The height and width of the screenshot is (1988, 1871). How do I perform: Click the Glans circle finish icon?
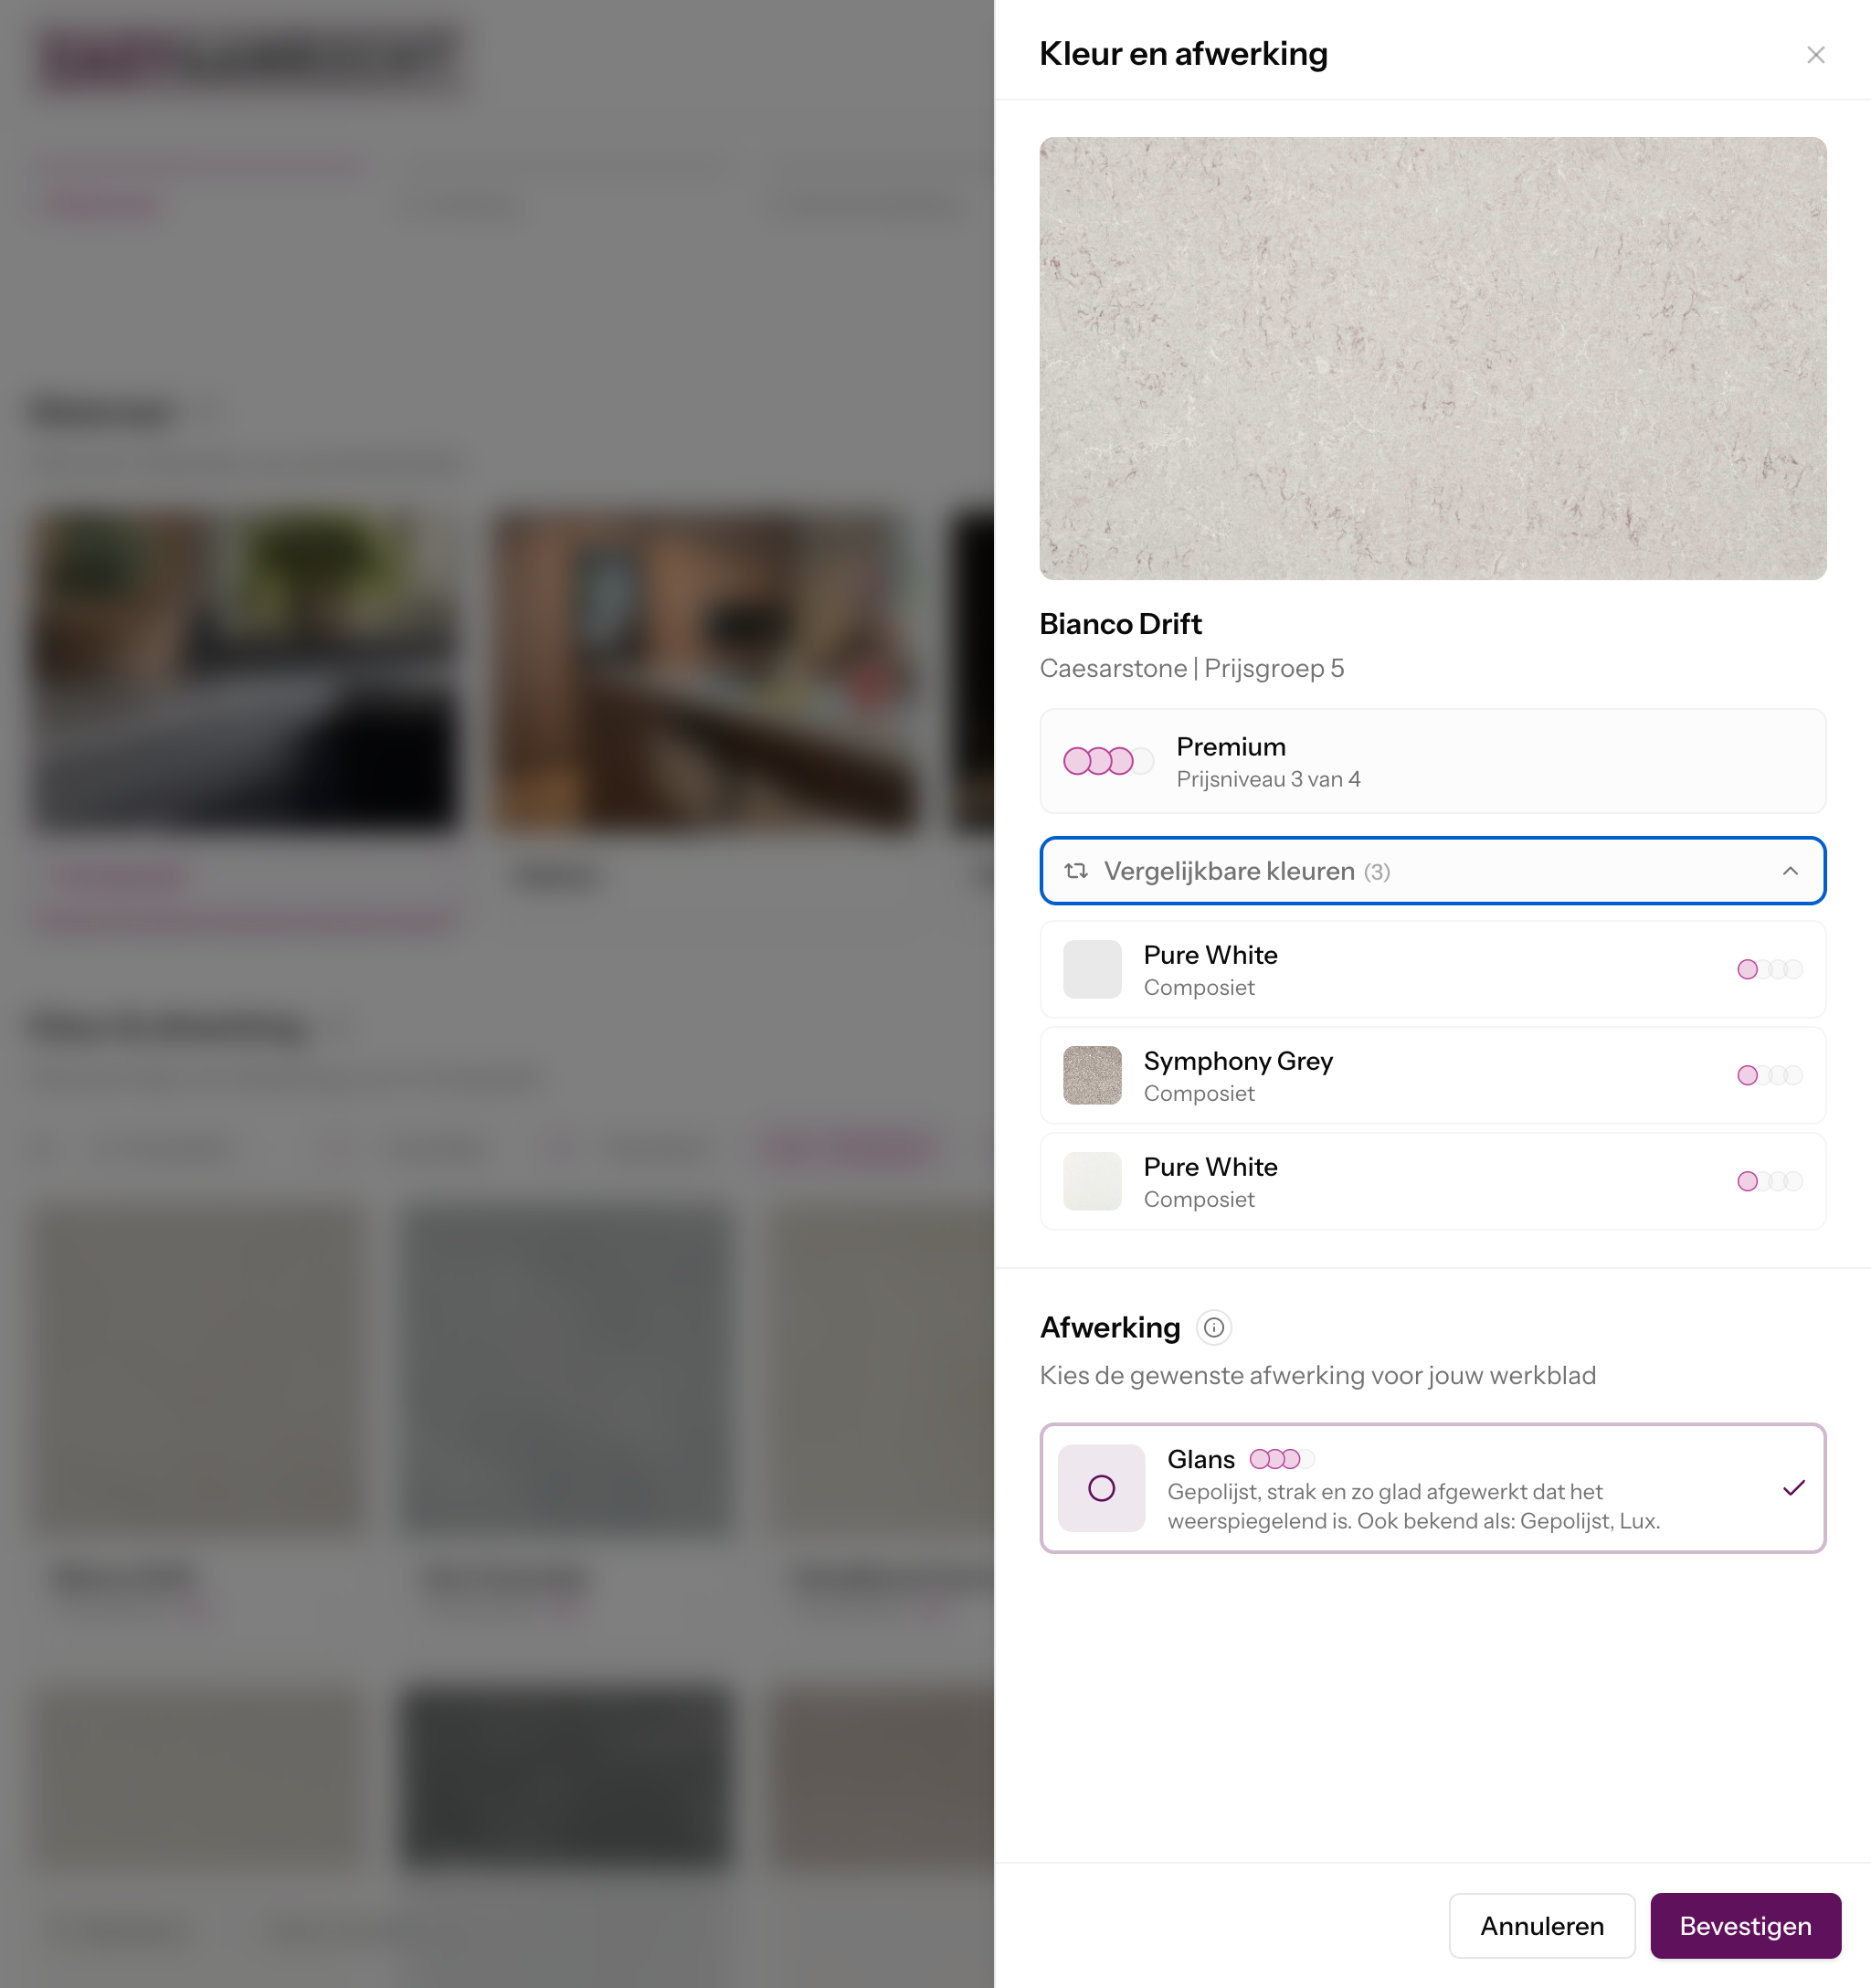(x=1101, y=1488)
